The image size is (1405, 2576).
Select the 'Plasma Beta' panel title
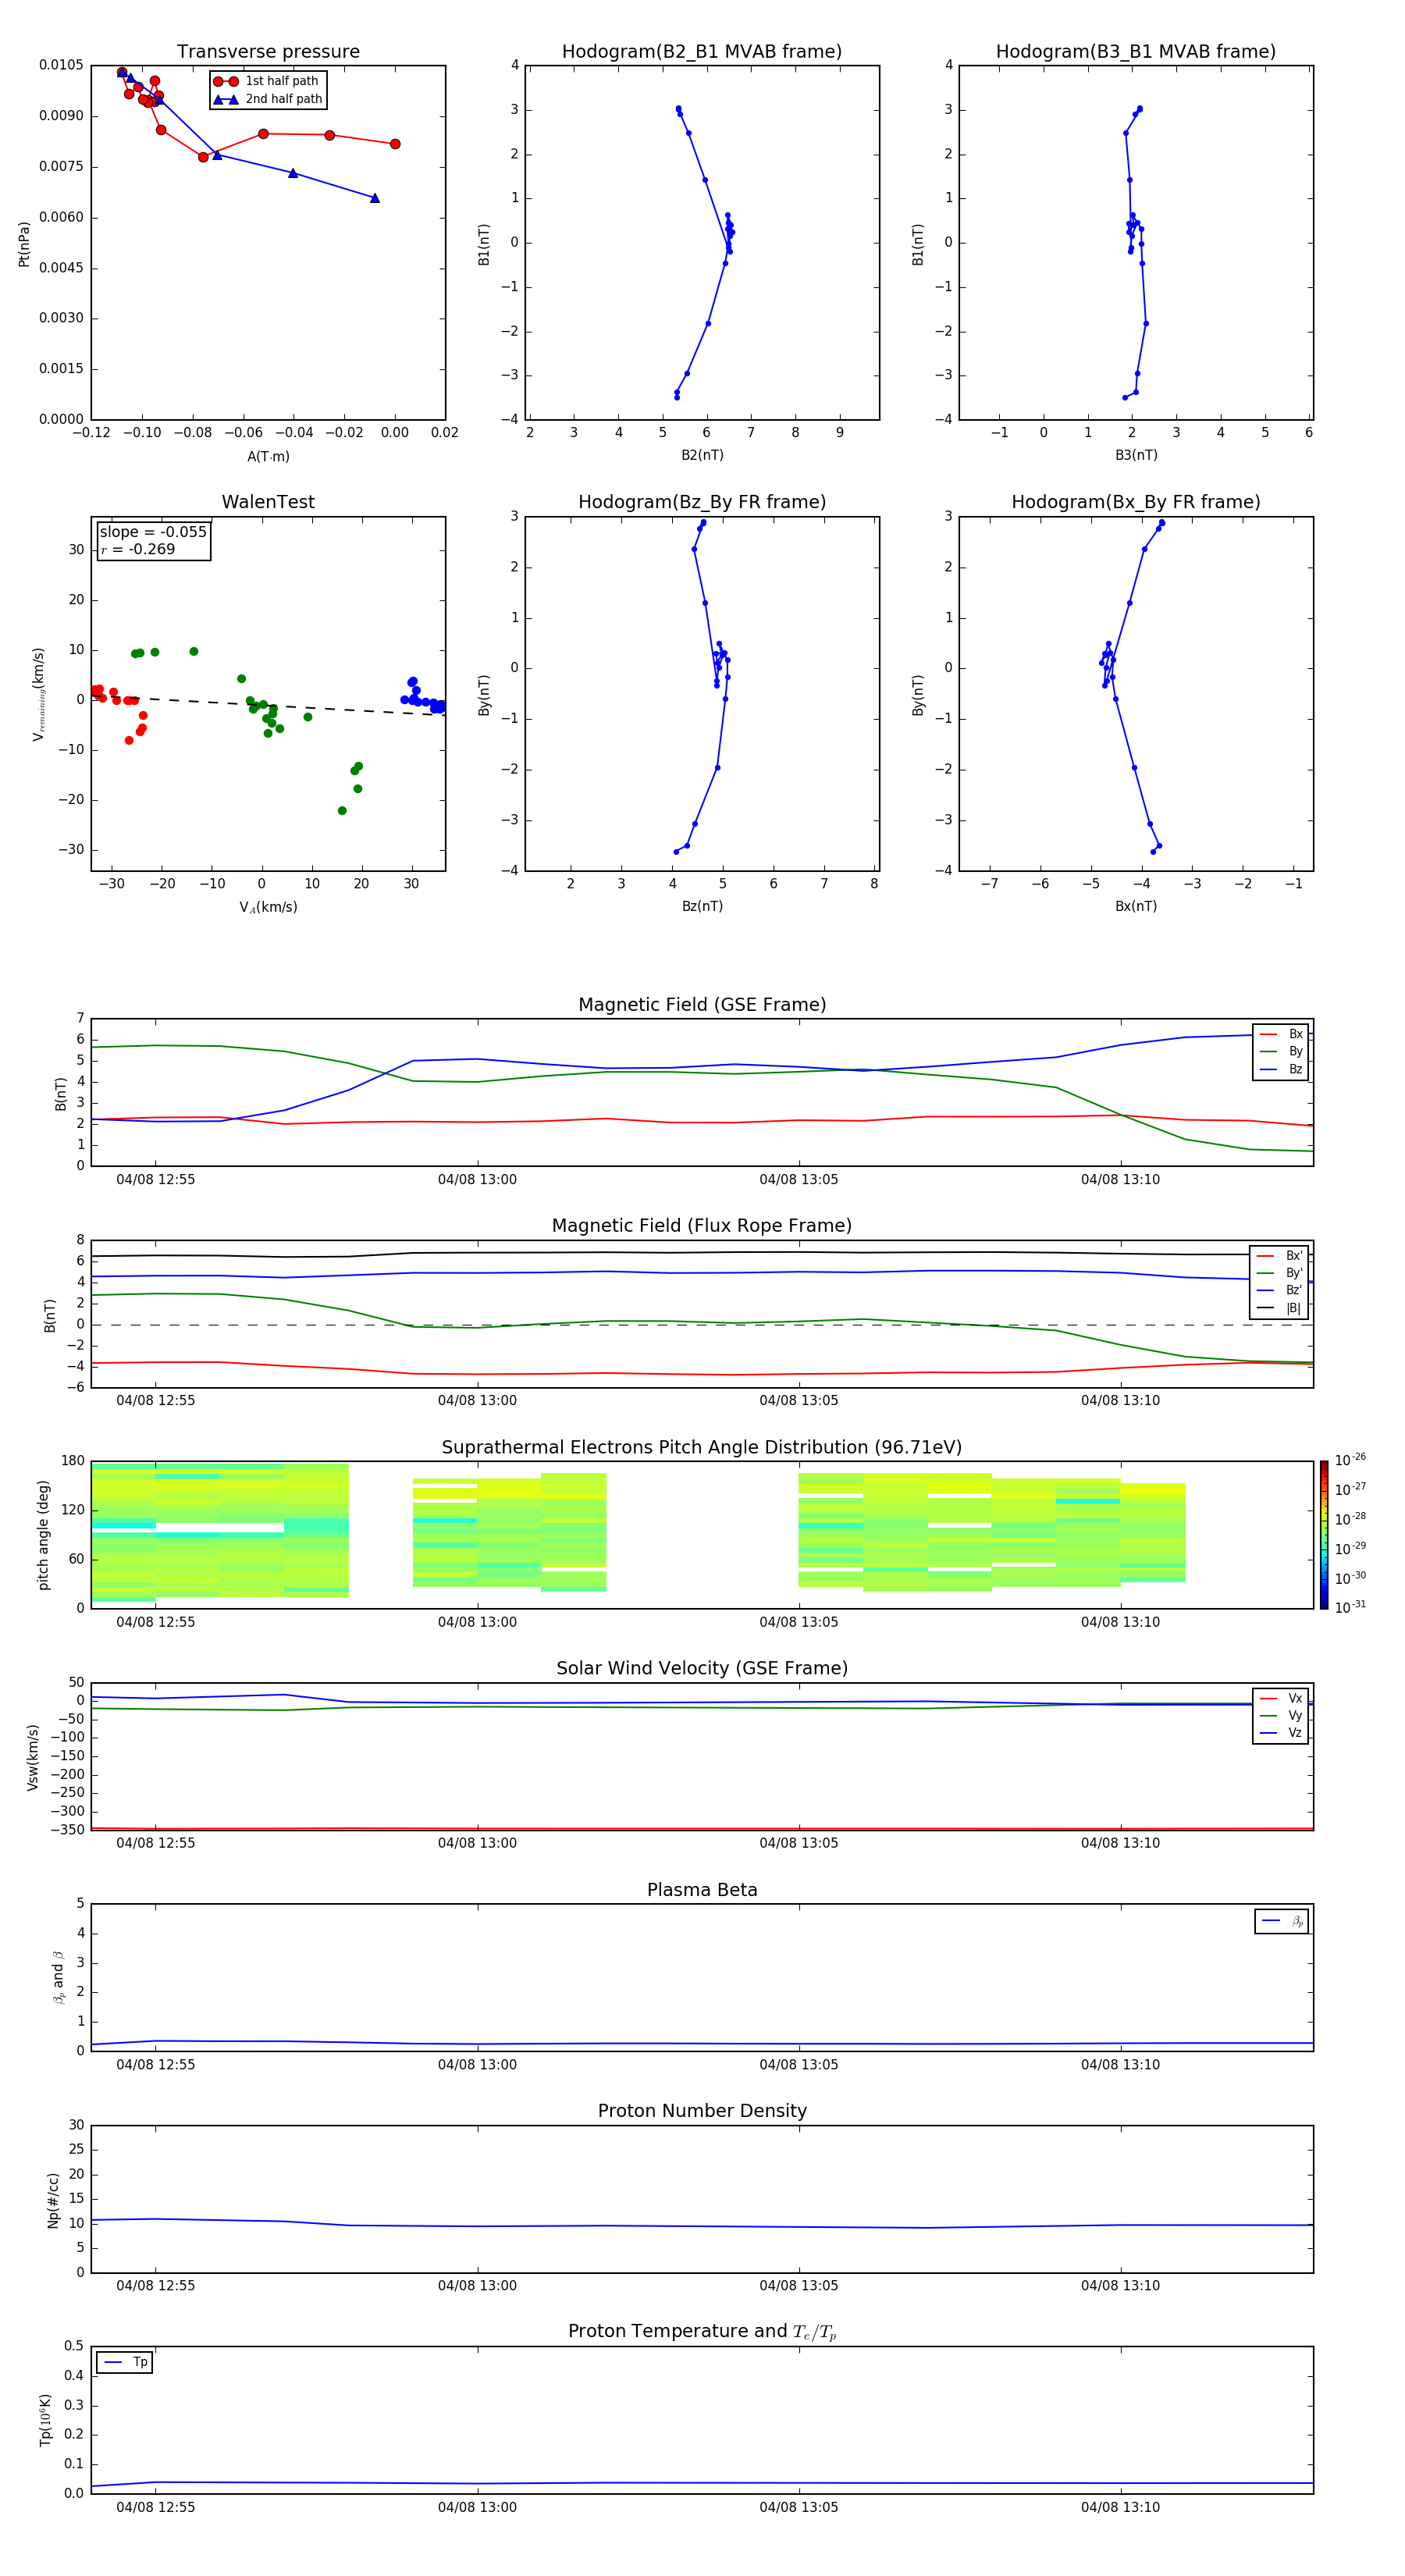click(x=702, y=1891)
